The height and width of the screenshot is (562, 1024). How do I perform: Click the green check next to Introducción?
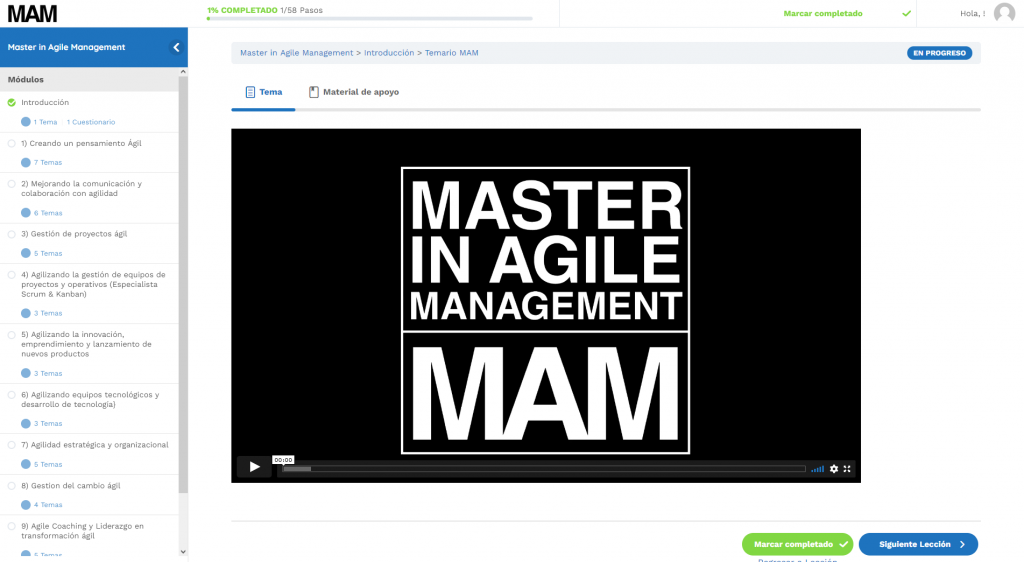[x=12, y=102]
